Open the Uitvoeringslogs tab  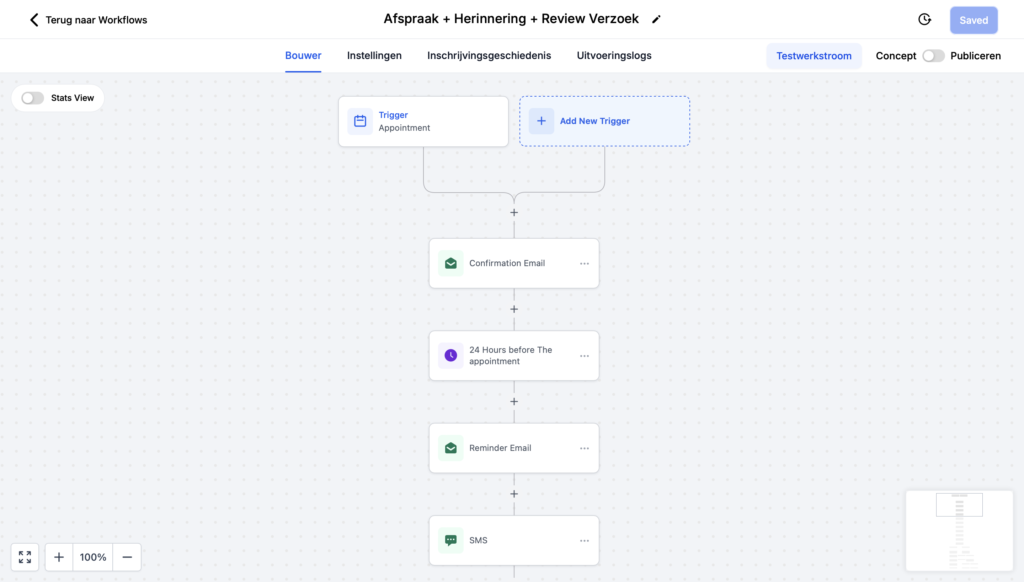click(x=614, y=56)
